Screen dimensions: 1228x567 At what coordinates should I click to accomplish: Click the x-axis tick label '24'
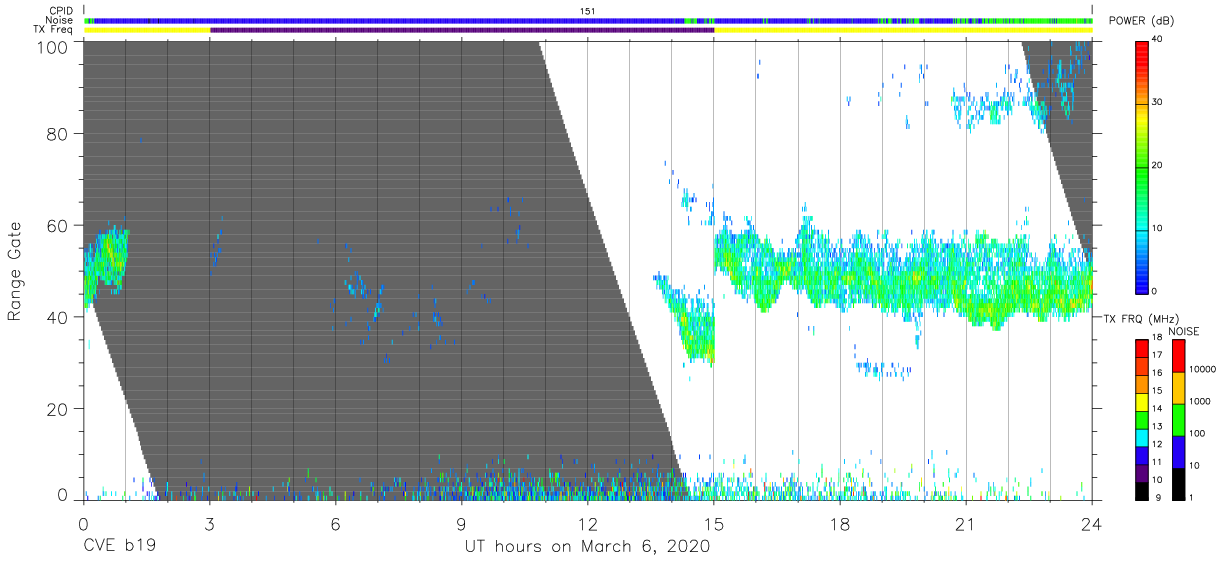pos(1092,523)
